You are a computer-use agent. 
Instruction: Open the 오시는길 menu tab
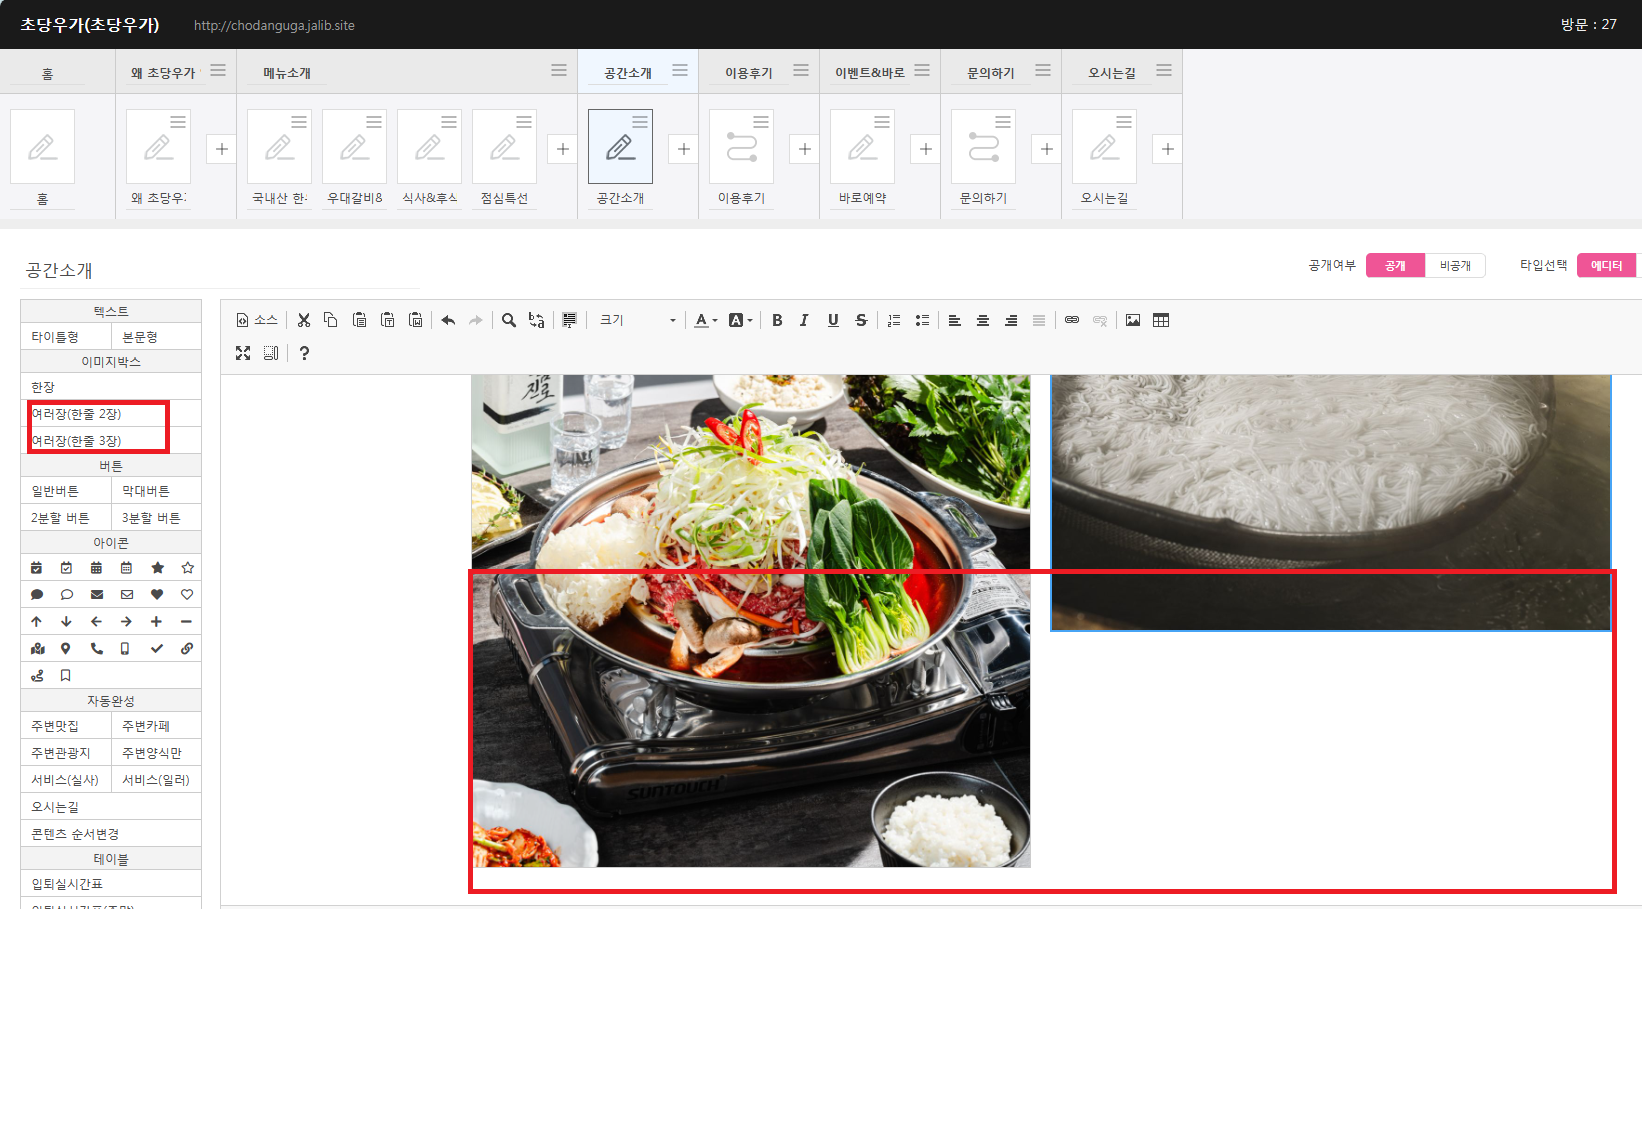click(1111, 73)
